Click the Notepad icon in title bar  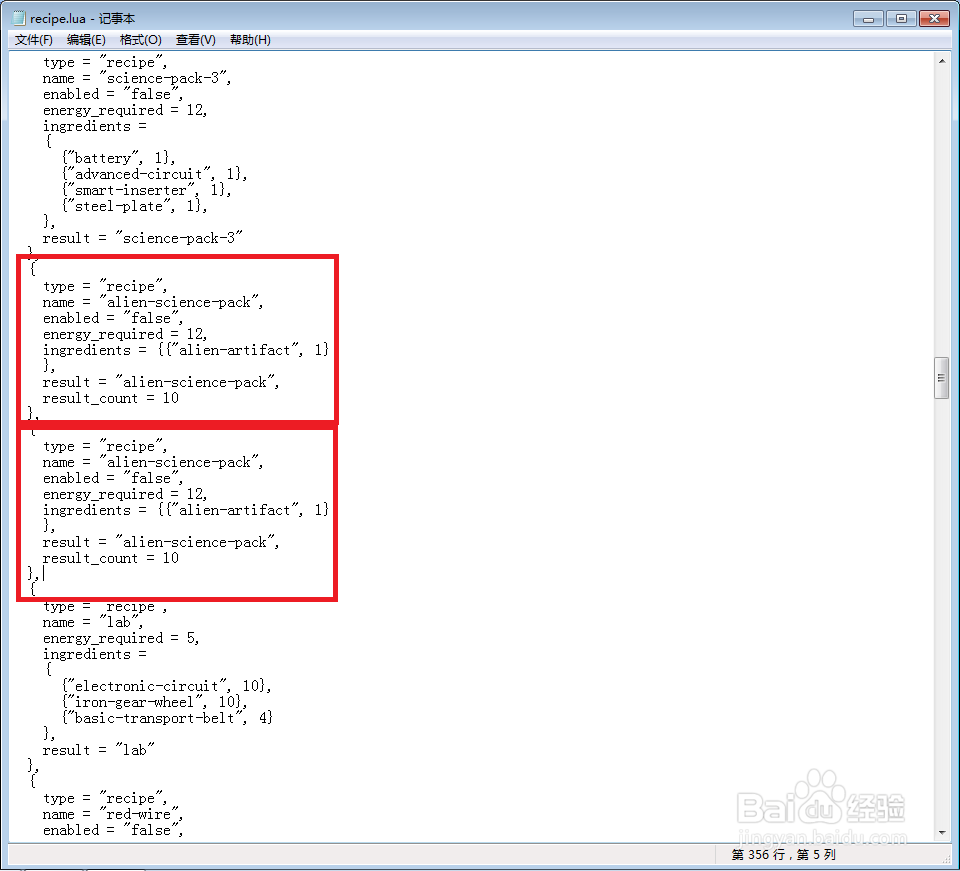[x=20, y=18]
